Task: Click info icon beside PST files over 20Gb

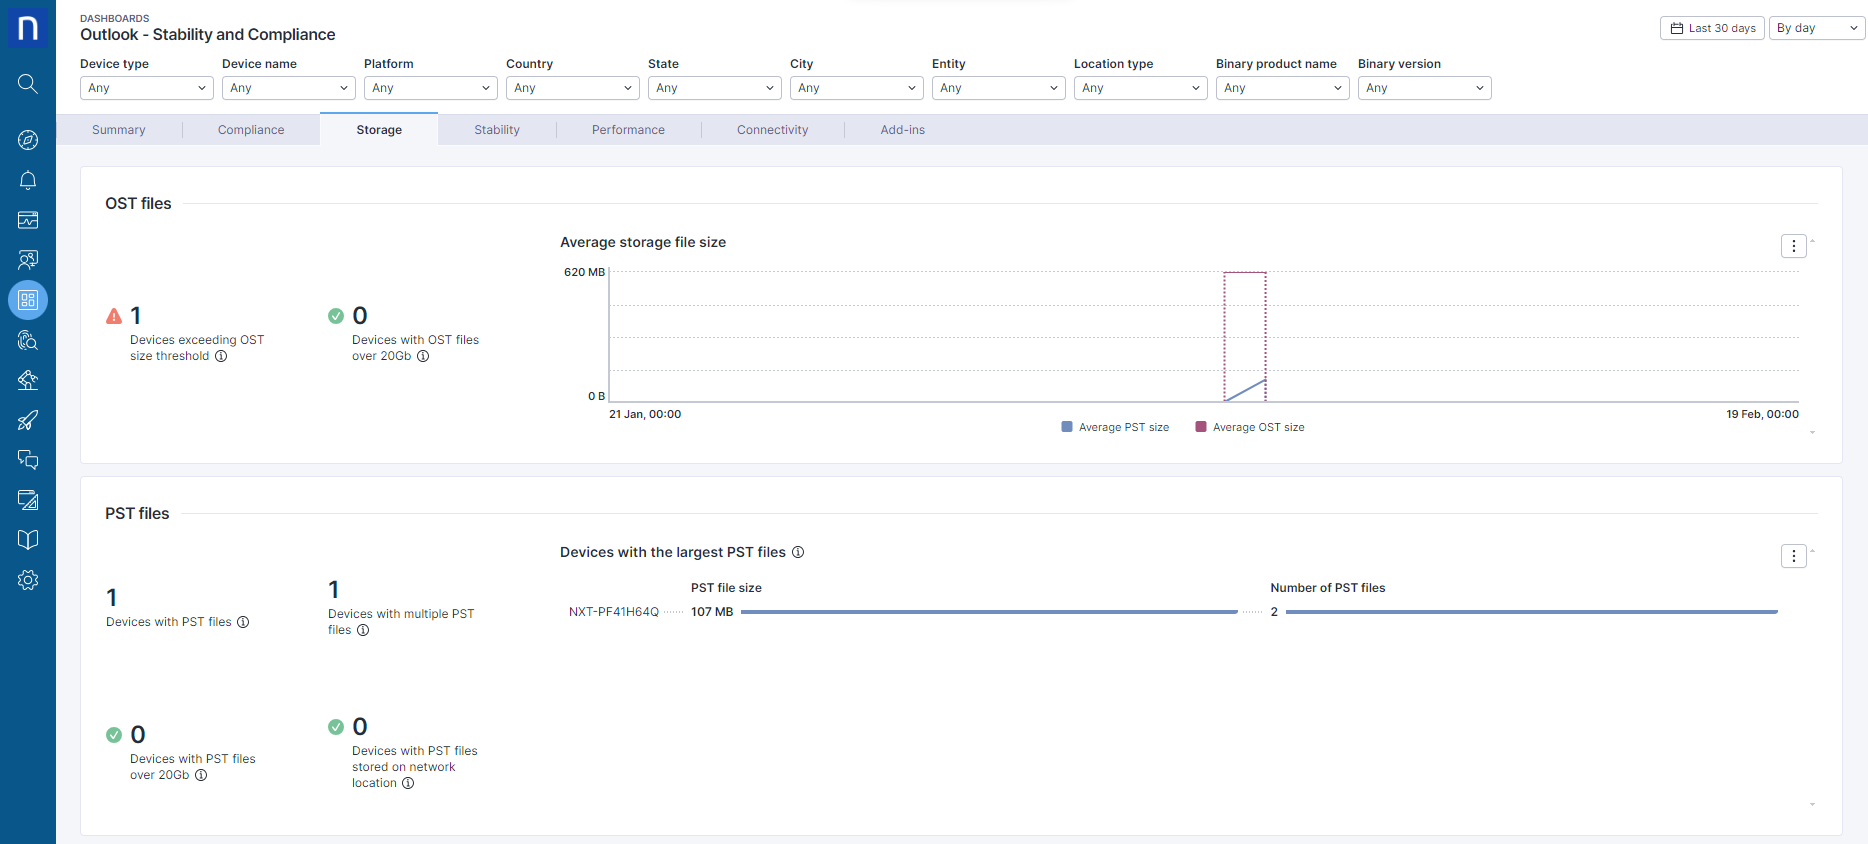Action: [x=201, y=775]
